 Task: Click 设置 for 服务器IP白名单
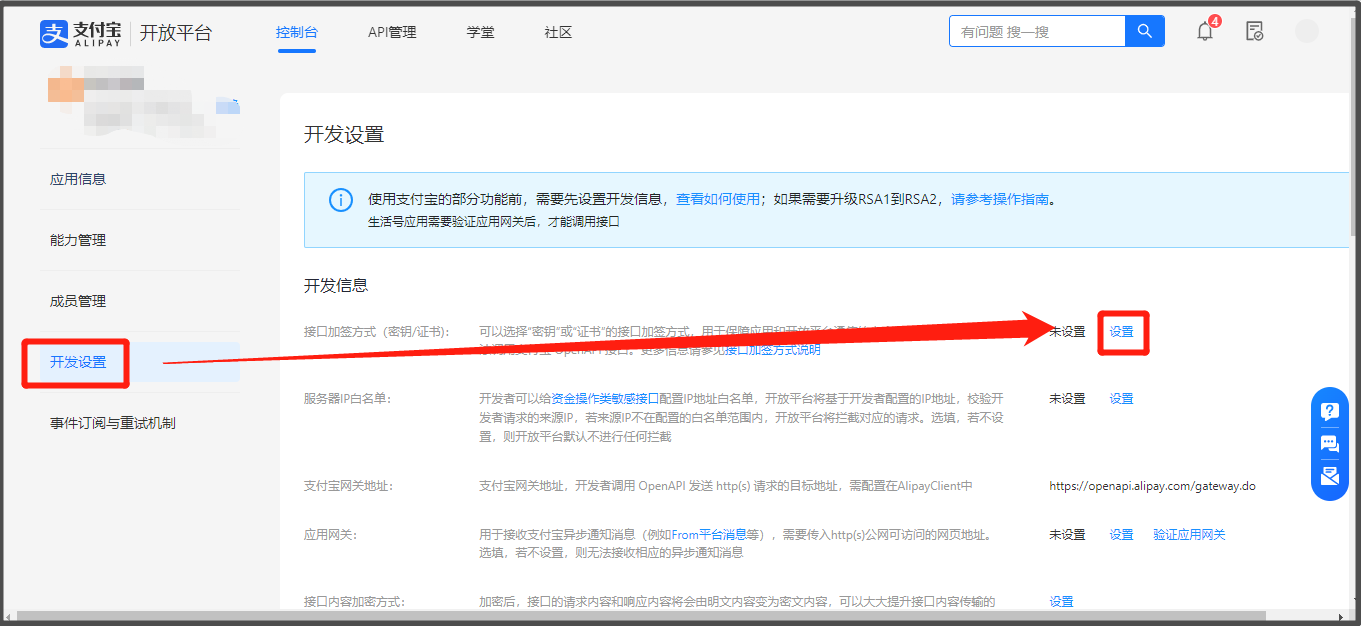[1122, 398]
